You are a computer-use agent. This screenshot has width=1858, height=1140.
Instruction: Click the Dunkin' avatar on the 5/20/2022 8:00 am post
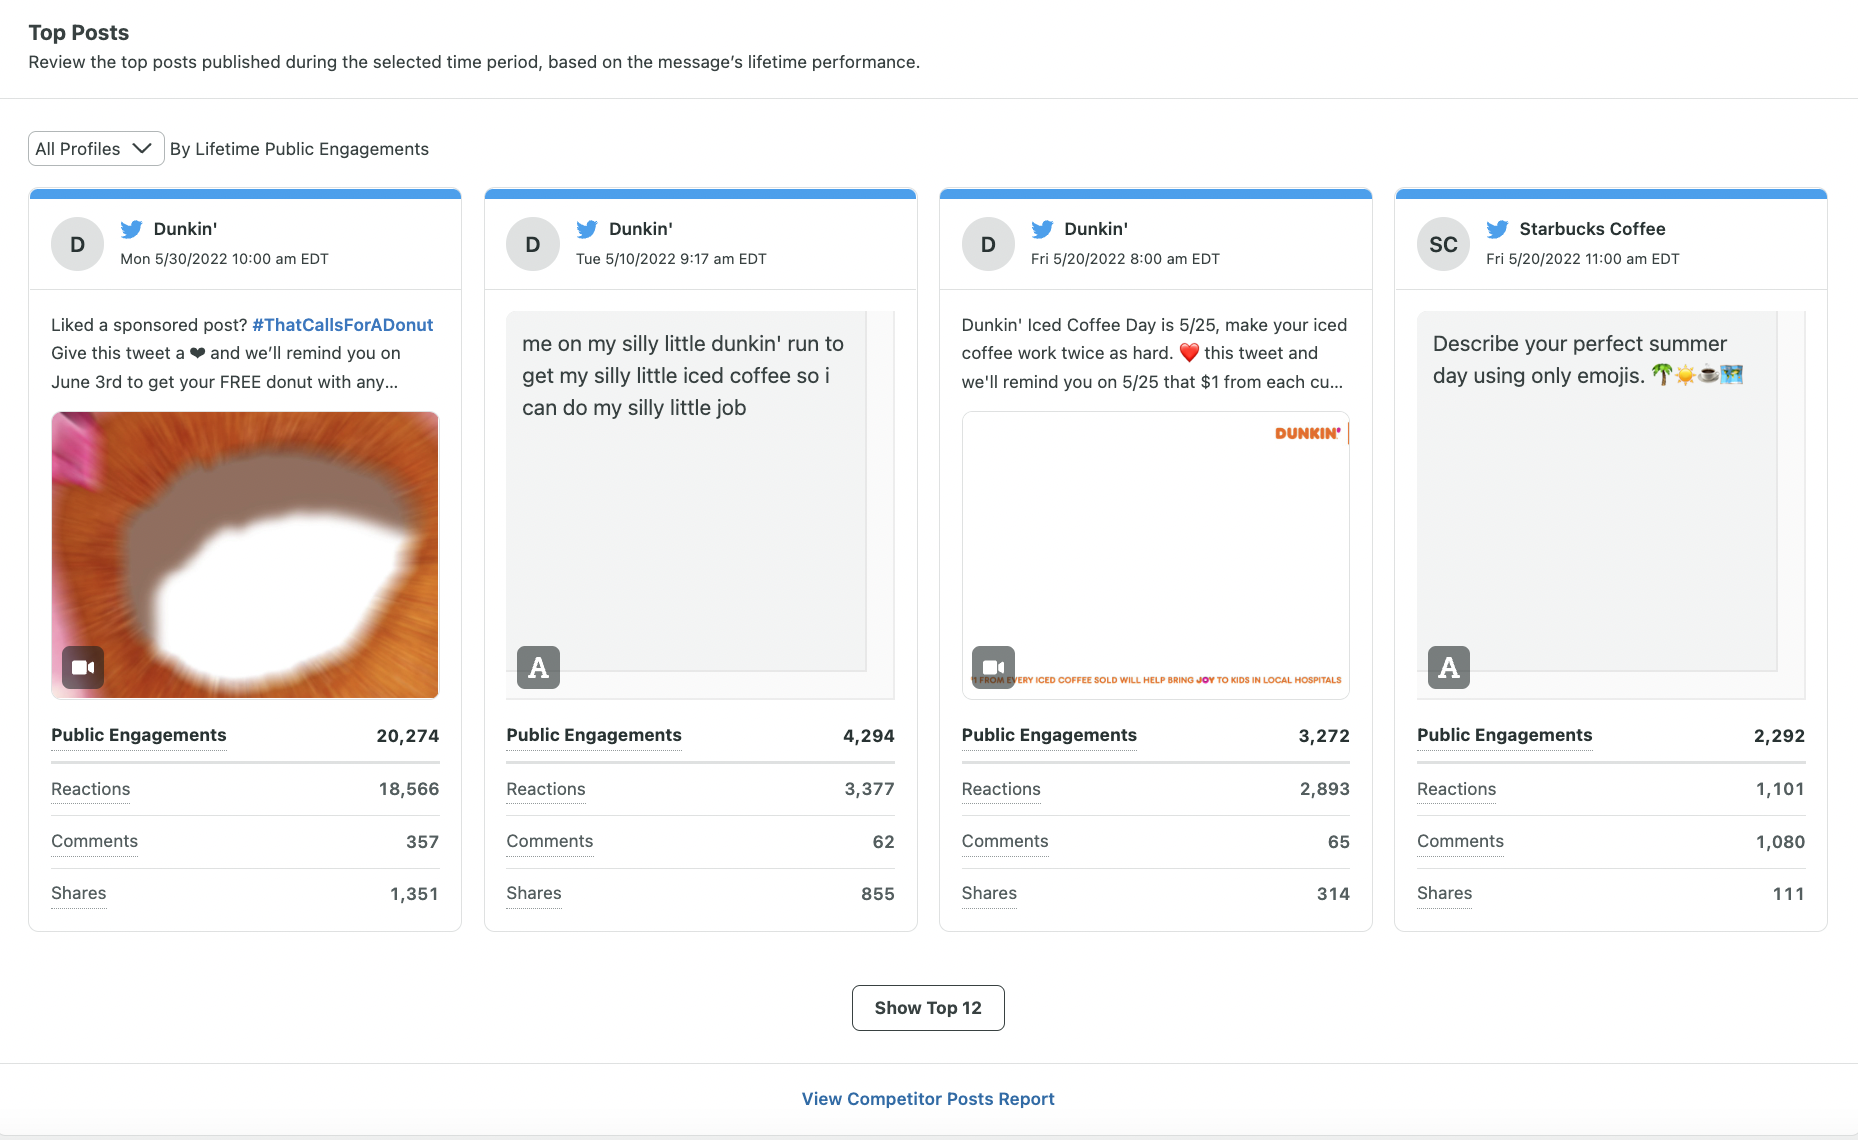pos(988,244)
